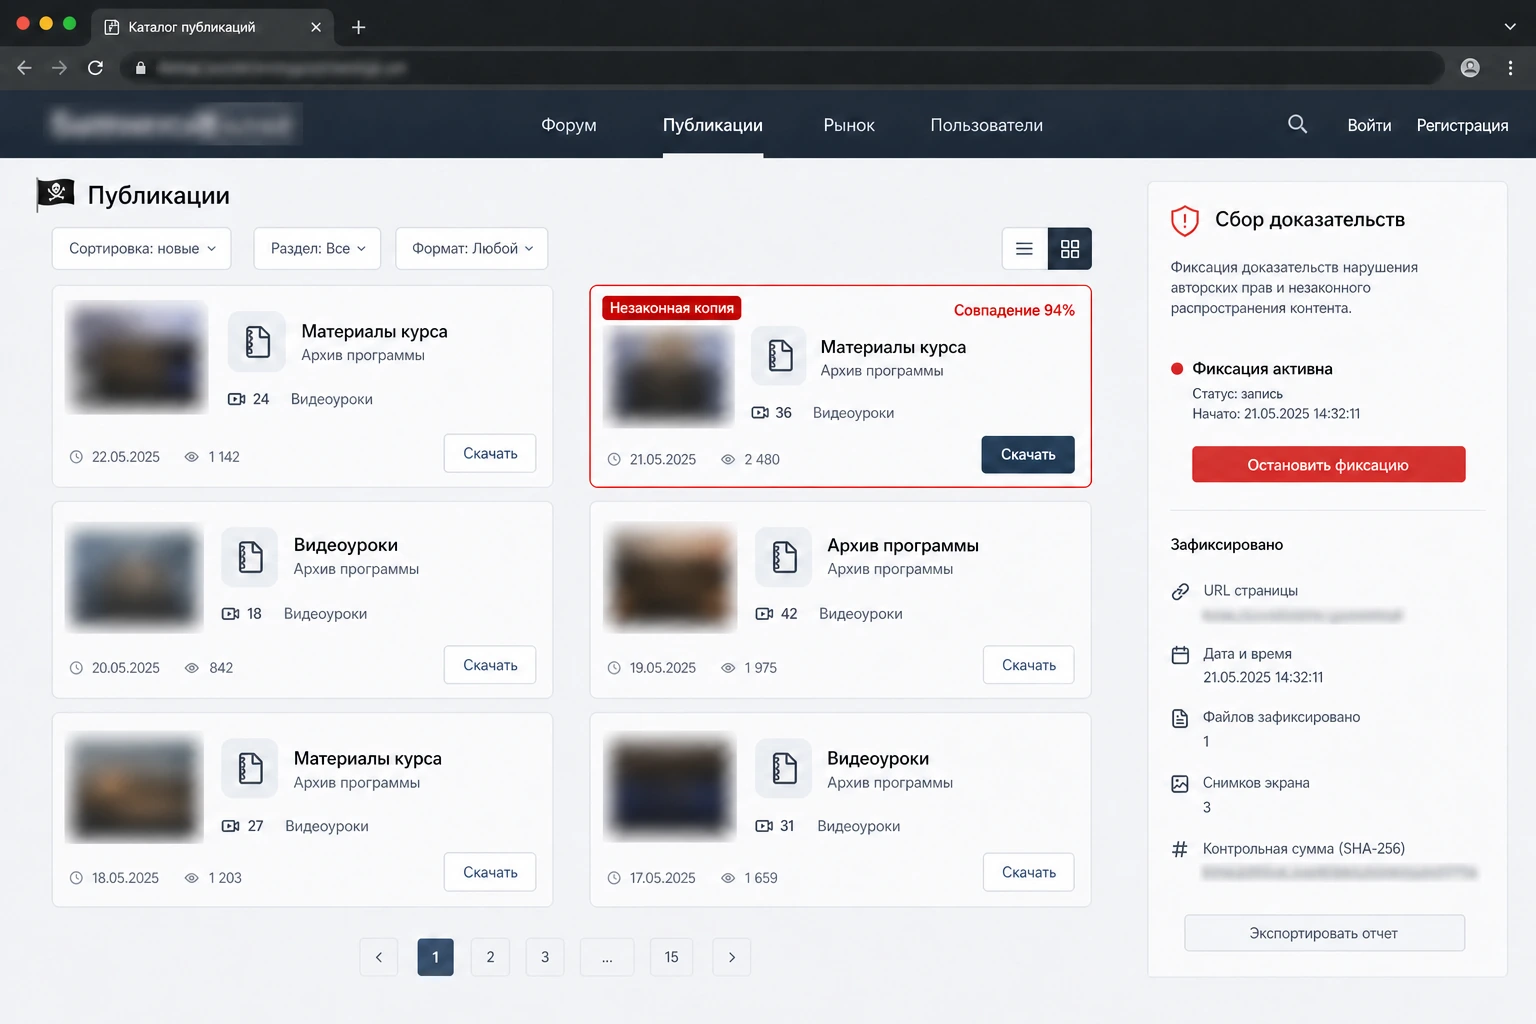This screenshot has height=1024, width=1536.
Task: Go to pagination page 15
Action: [x=671, y=957]
